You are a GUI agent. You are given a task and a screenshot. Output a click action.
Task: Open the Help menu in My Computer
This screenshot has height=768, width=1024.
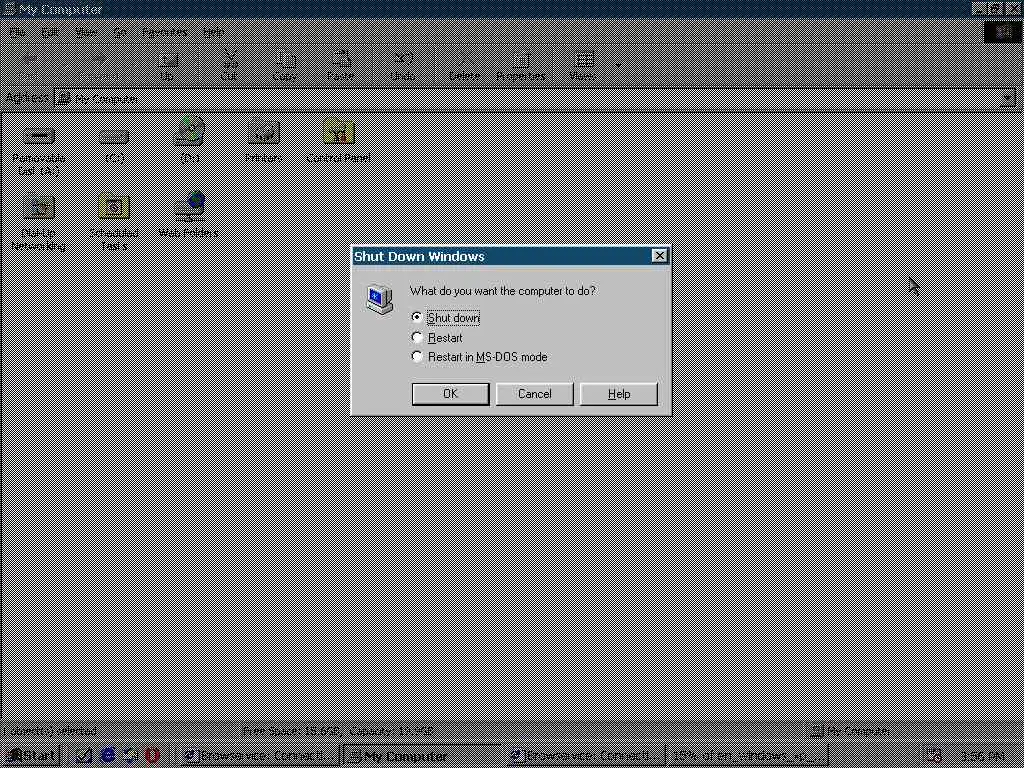(x=213, y=32)
